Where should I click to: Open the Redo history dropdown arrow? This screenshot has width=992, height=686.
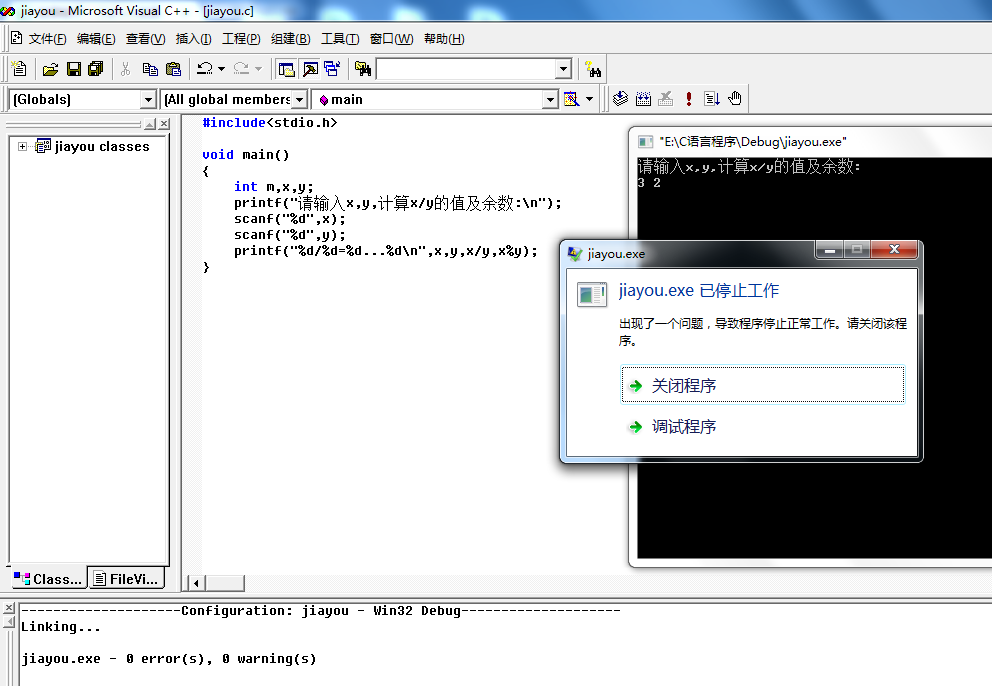pyautogui.click(x=258, y=68)
